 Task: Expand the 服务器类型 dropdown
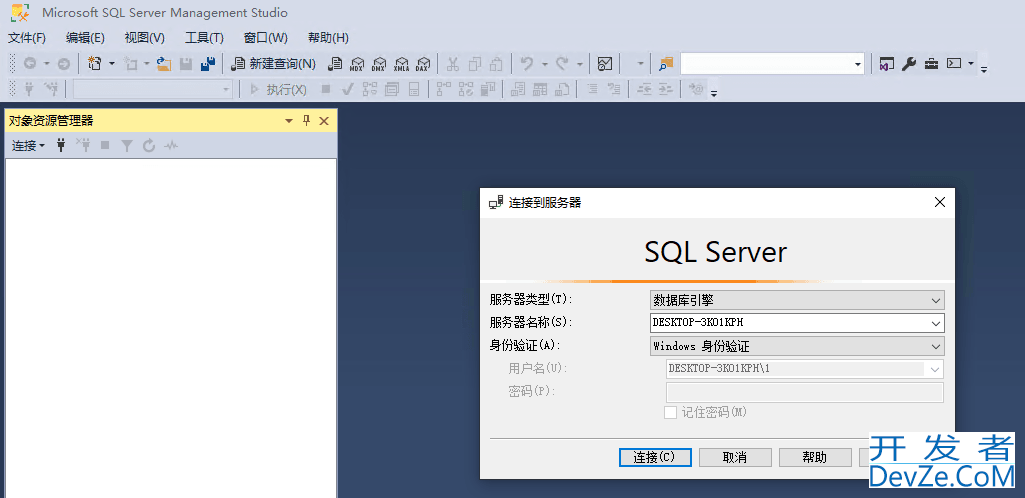click(x=936, y=300)
